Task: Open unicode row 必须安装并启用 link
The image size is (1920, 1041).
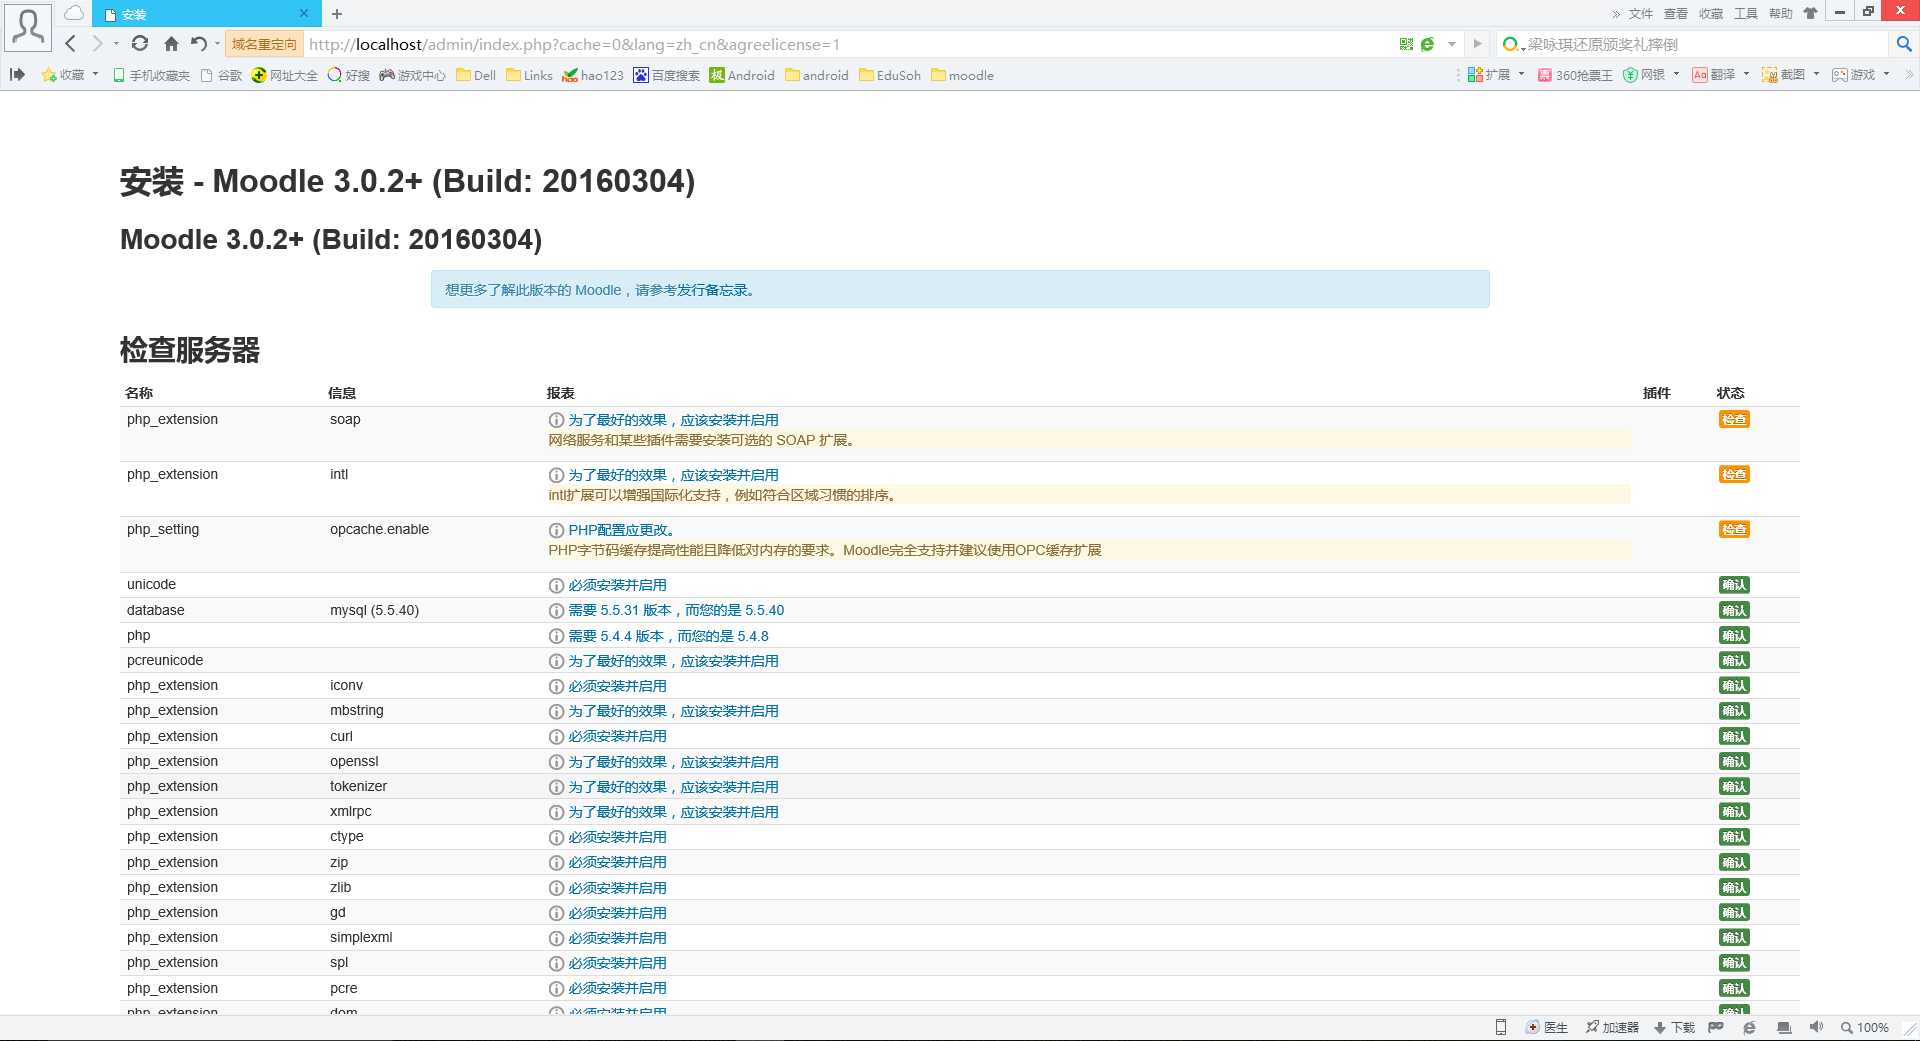Action: coord(617,585)
